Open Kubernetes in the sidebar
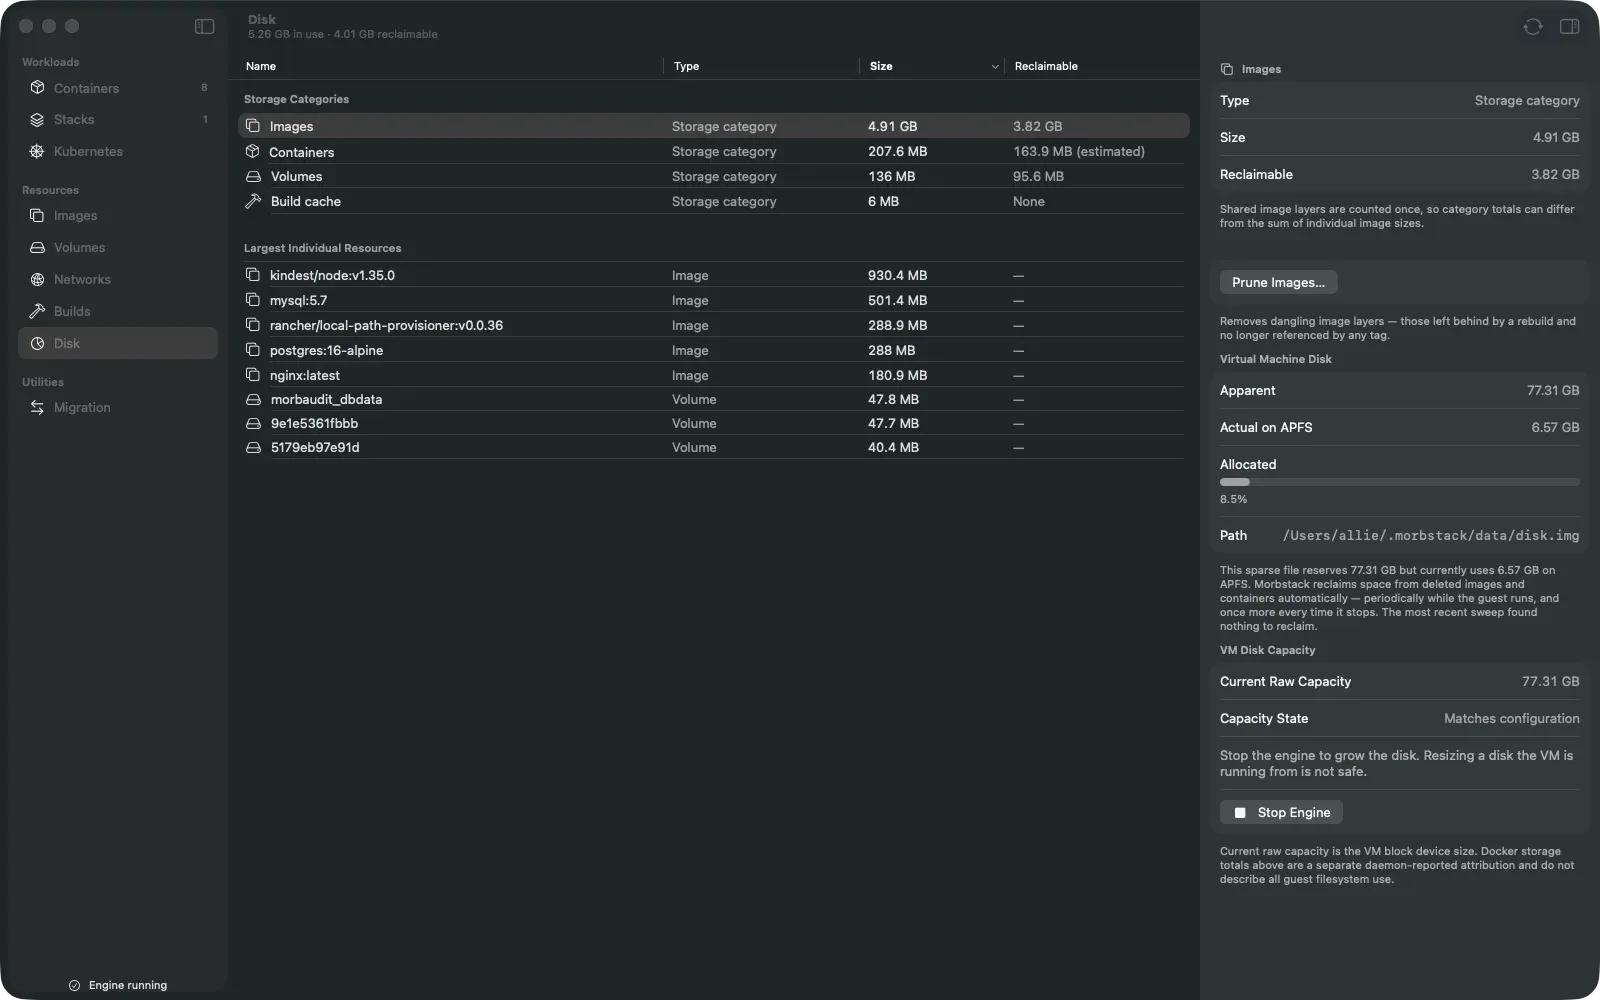This screenshot has height=1000, width=1600. coord(118,151)
